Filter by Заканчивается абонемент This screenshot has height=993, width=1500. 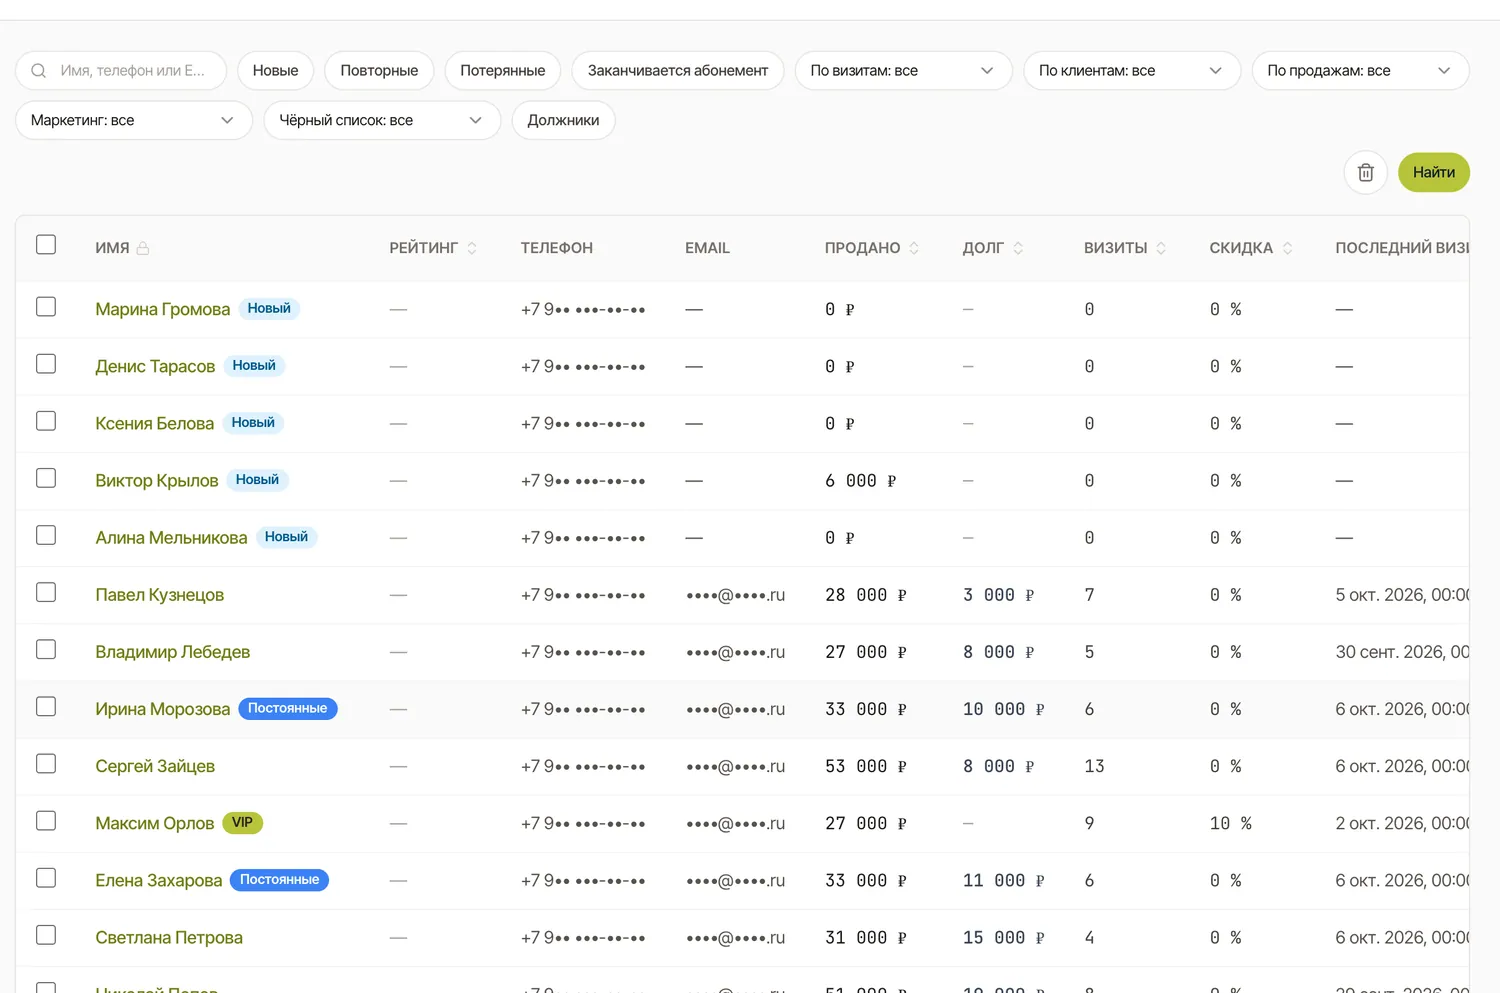pyautogui.click(x=678, y=71)
